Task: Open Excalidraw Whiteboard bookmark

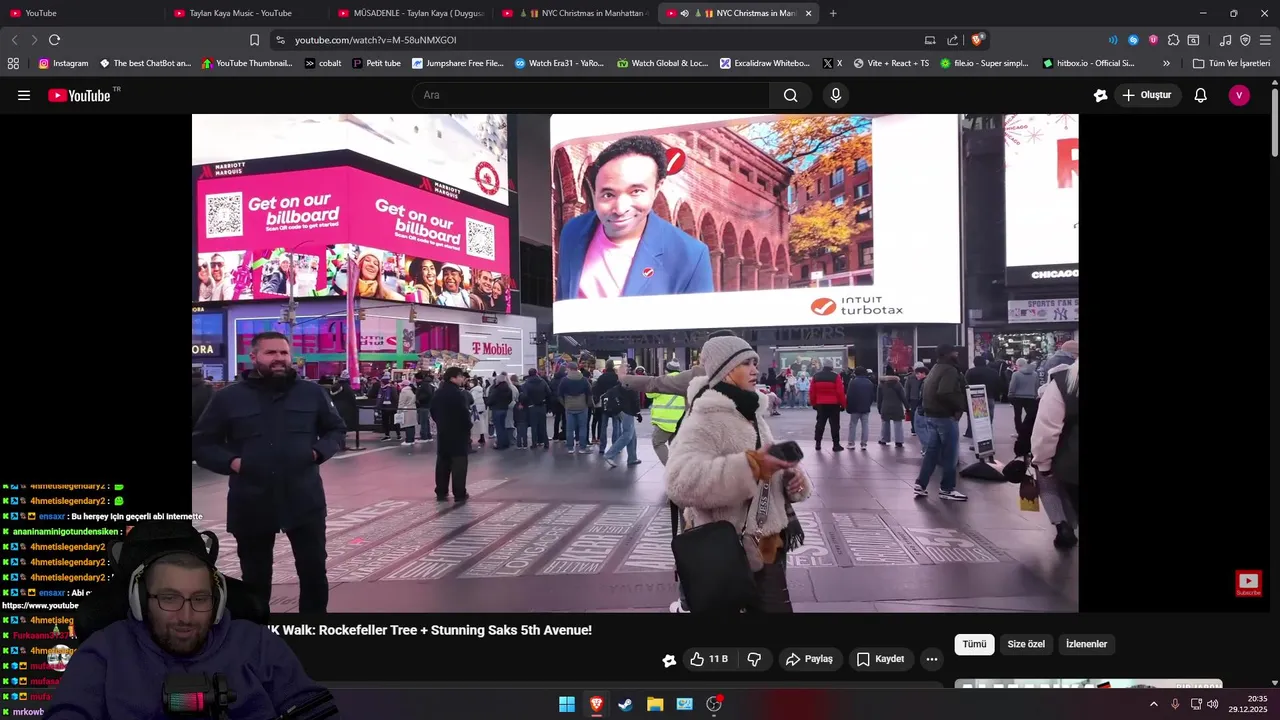Action: coord(765,63)
